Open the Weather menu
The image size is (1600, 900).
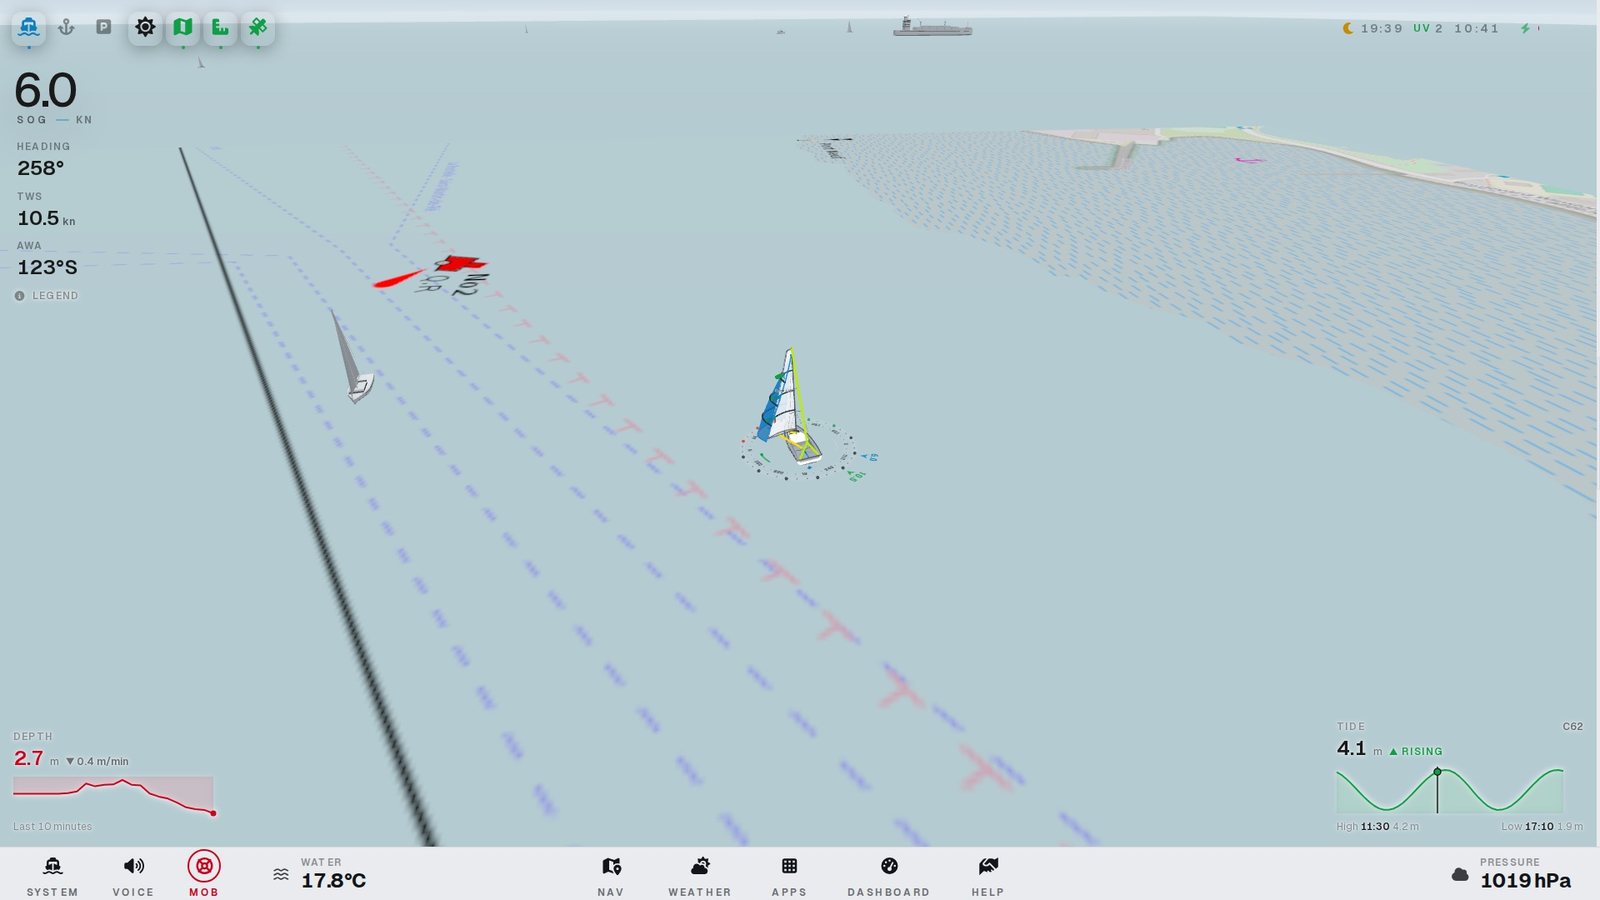tap(700, 875)
